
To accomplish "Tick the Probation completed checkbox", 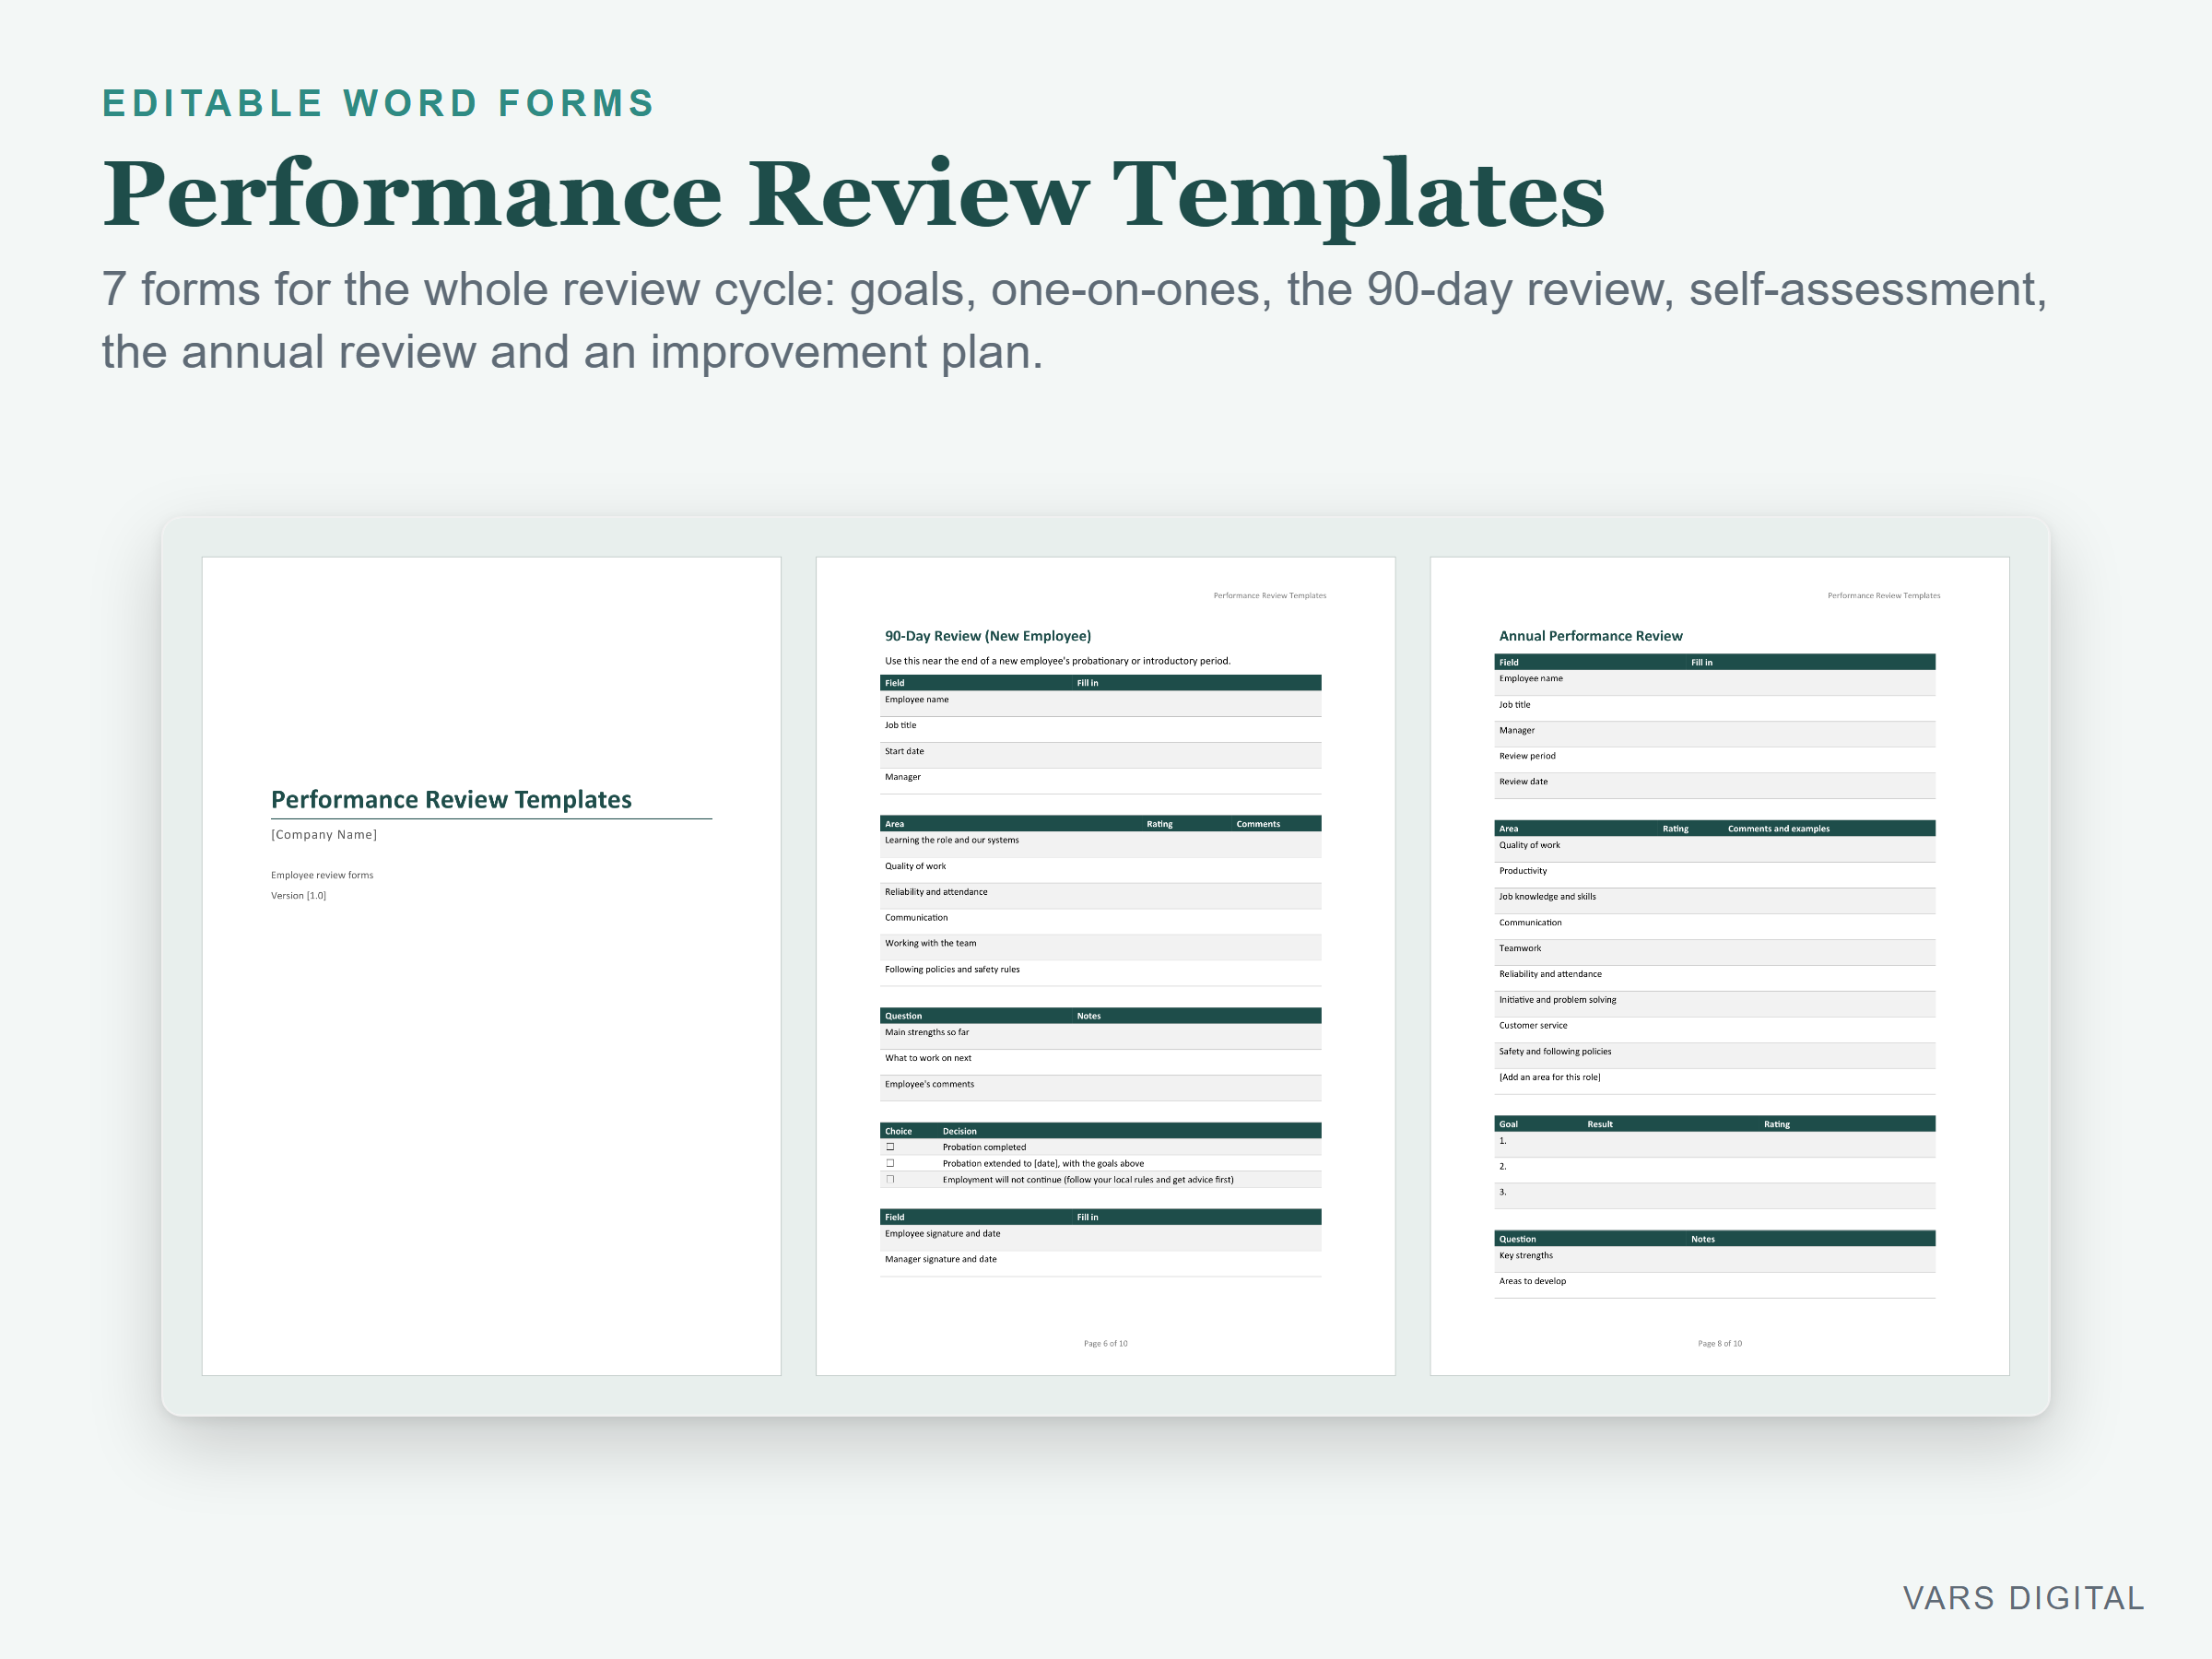I will click(x=890, y=1147).
